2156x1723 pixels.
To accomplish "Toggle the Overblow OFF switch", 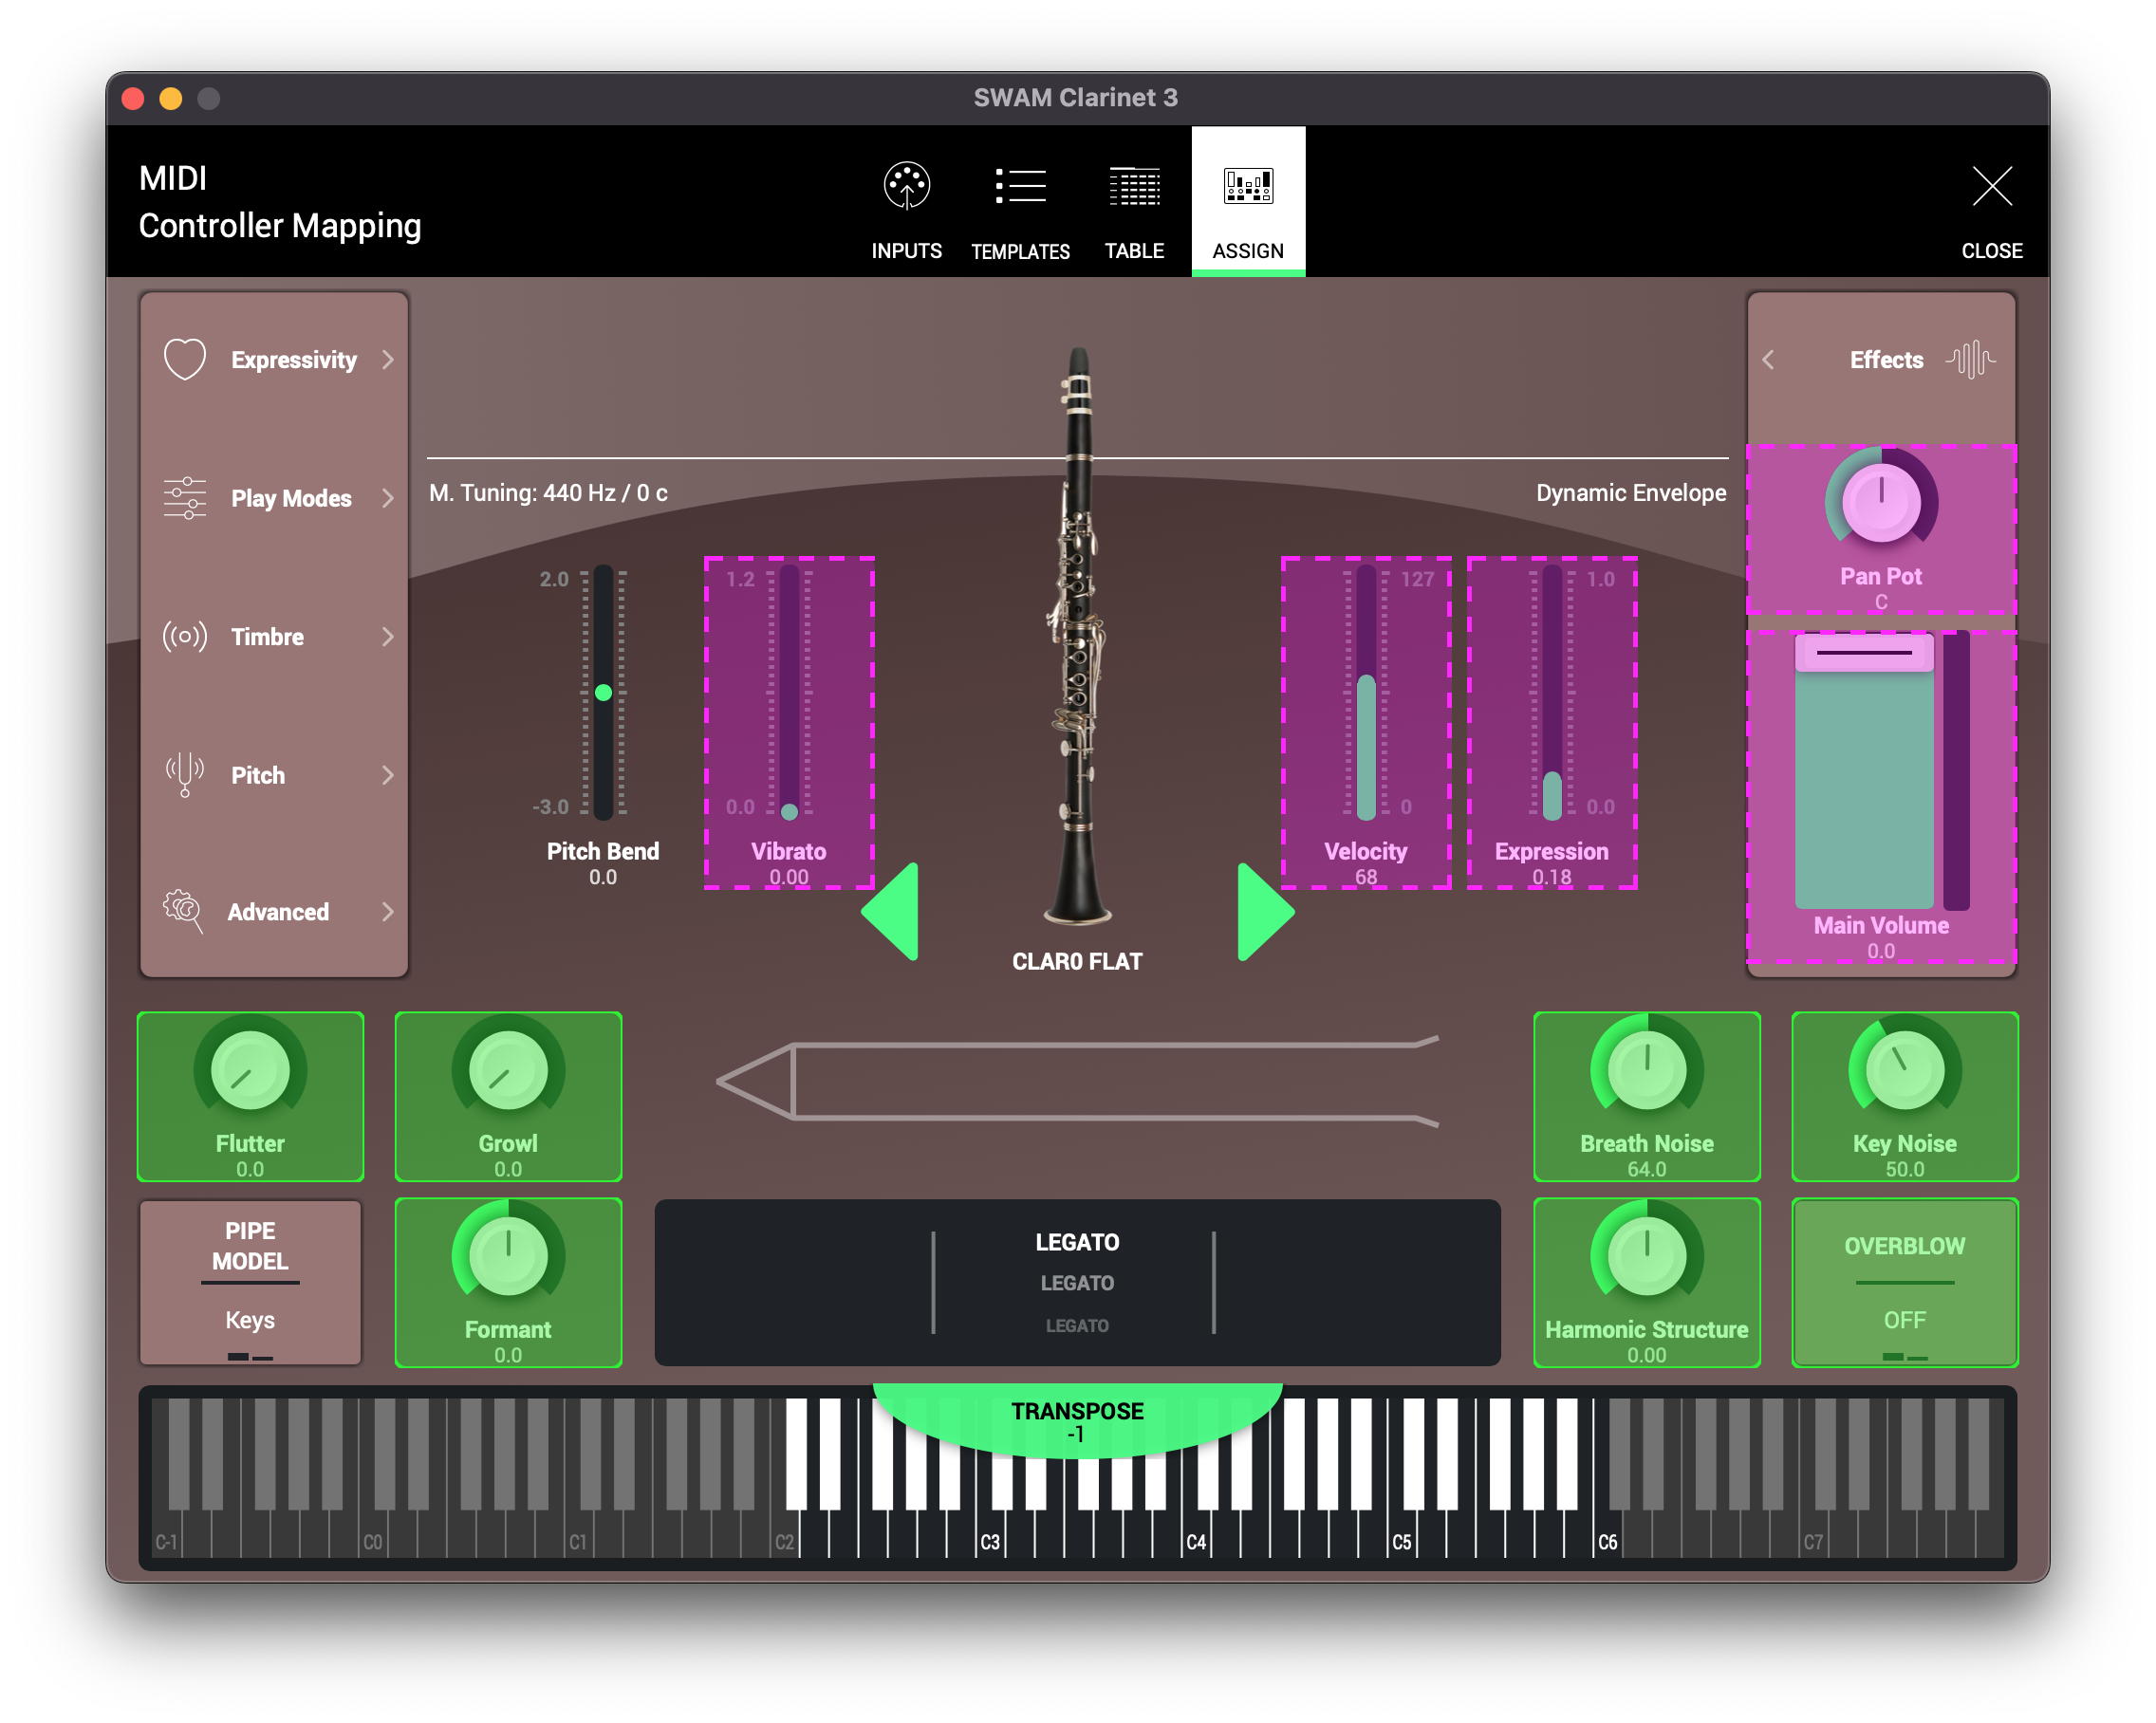I will point(1904,1321).
